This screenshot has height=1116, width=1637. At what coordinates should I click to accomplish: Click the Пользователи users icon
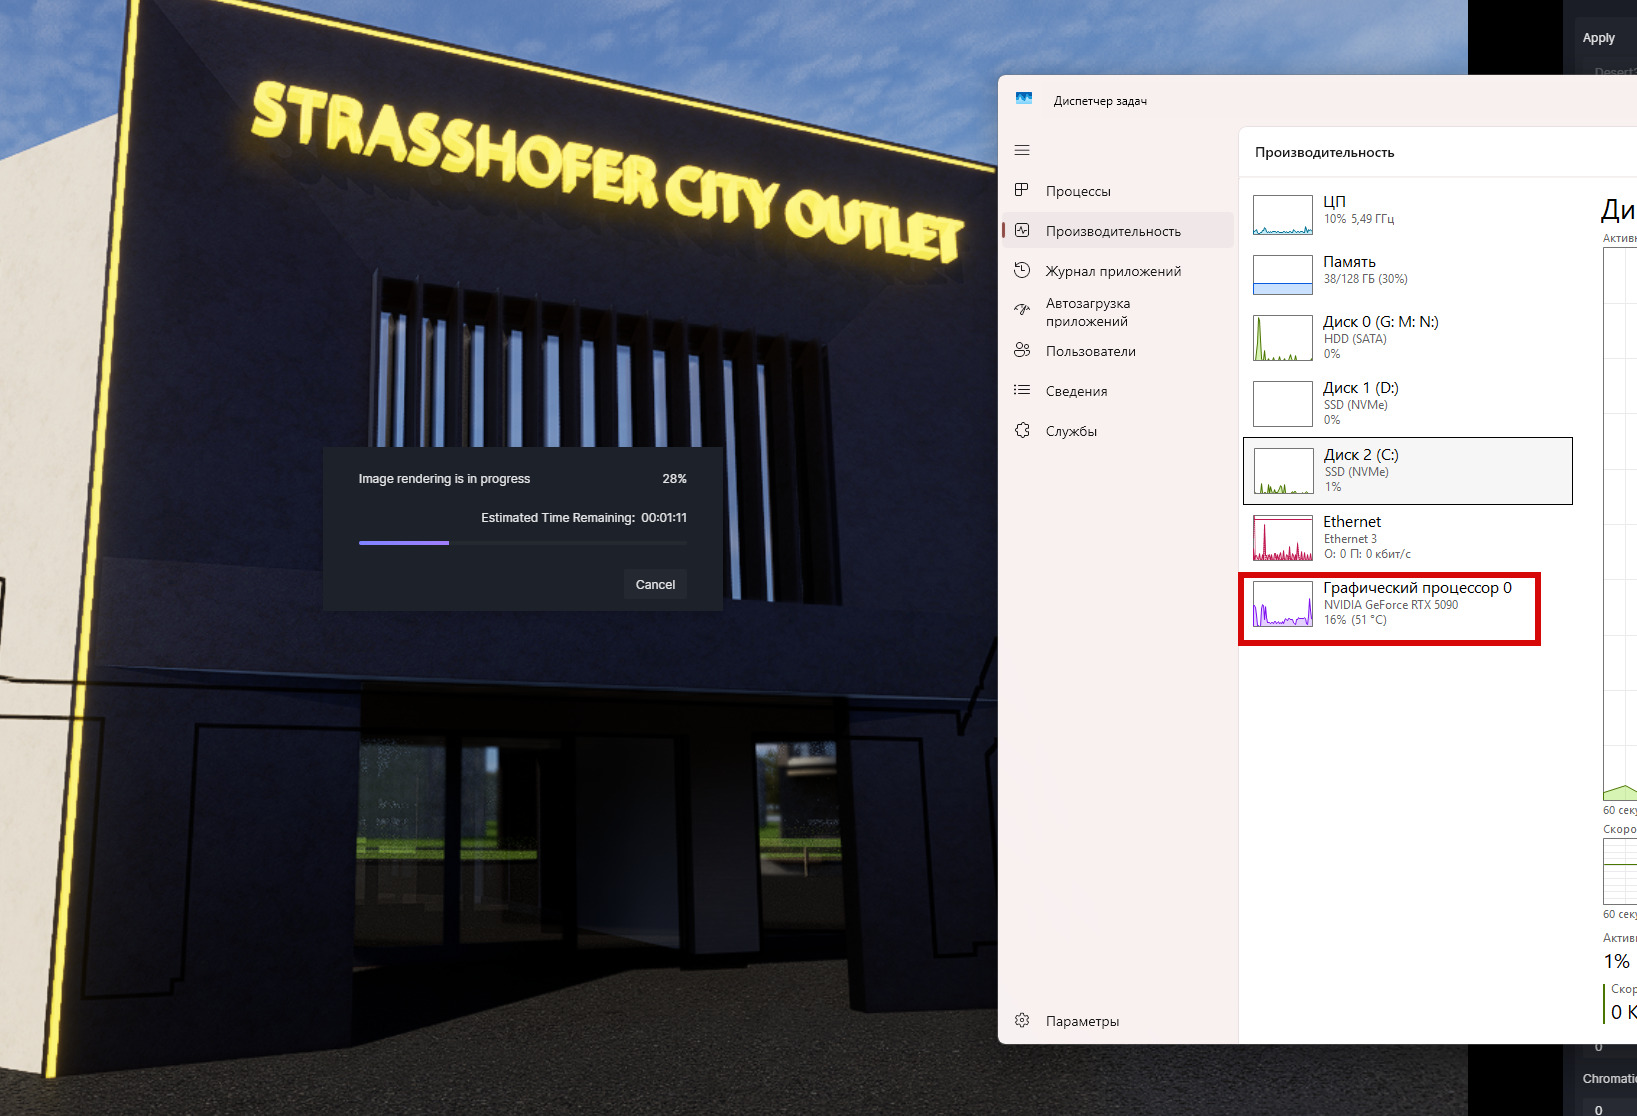point(1022,350)
